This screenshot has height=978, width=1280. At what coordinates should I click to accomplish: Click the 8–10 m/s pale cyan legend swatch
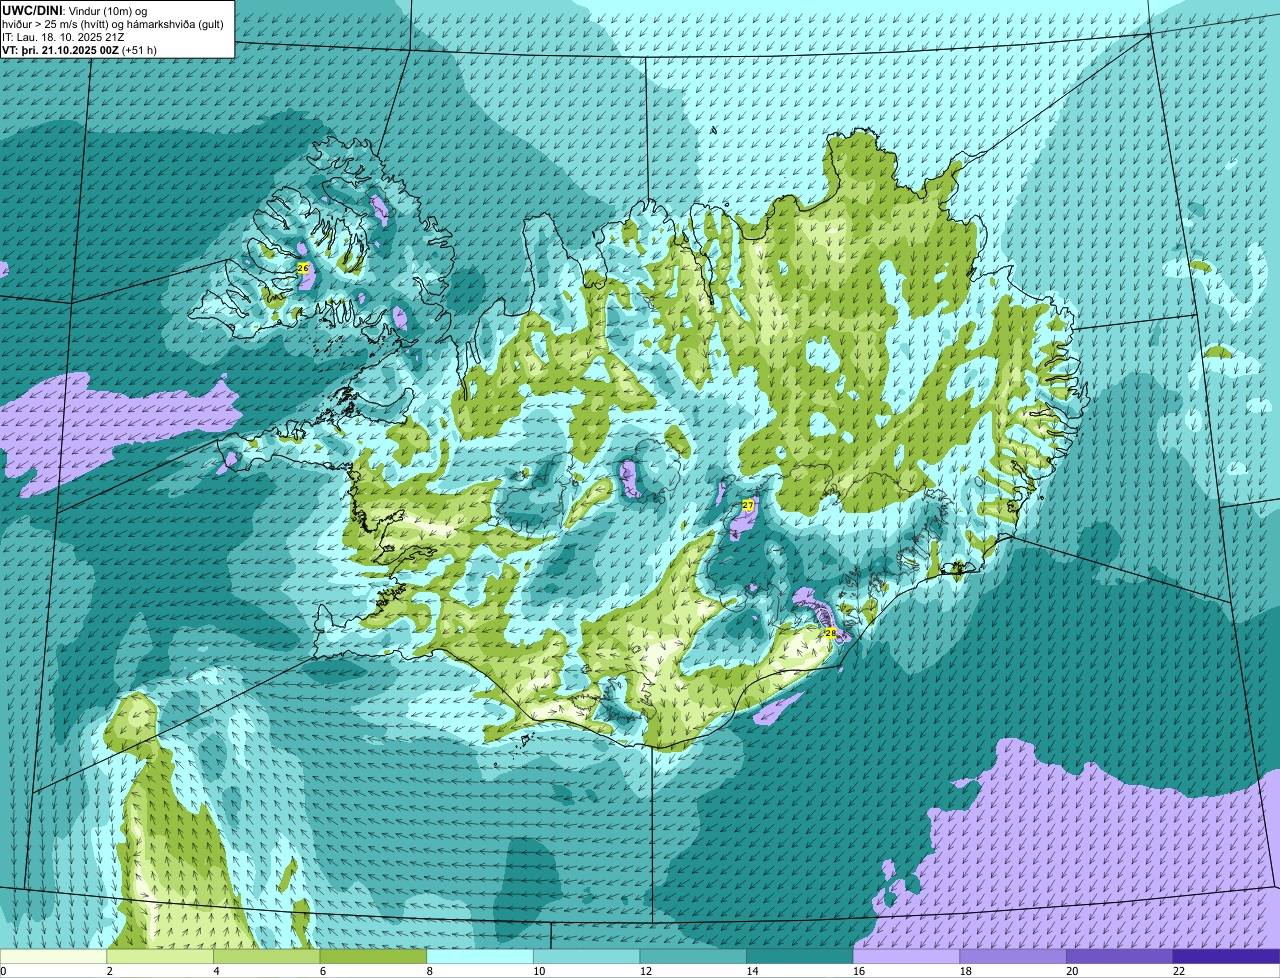(x=480, y=956)
